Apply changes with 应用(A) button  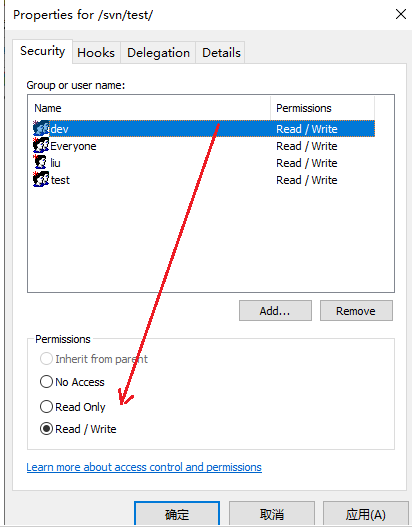pos(366,514)
